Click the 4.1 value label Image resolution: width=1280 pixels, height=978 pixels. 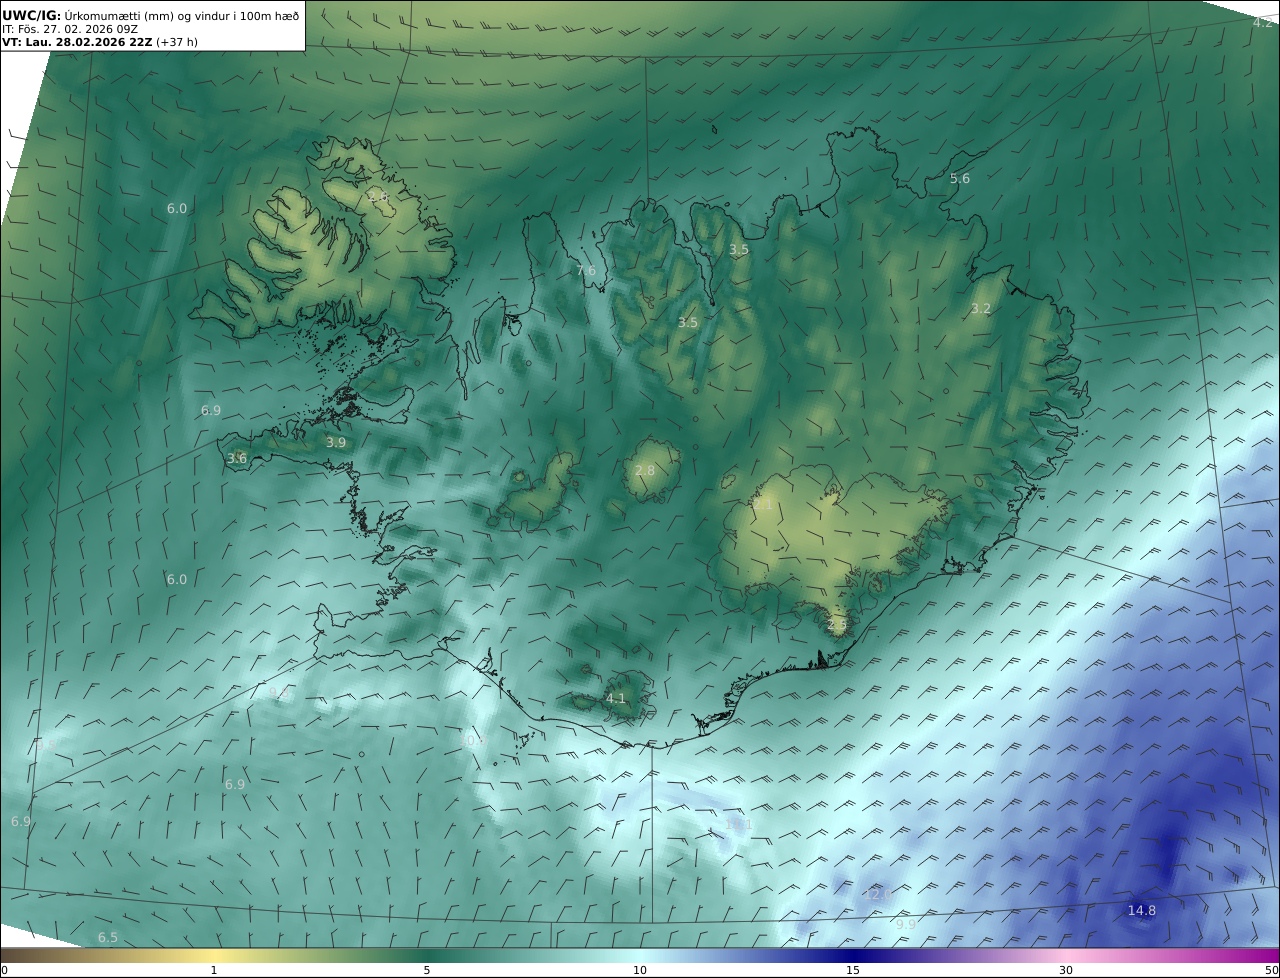[x=616, y=698]
